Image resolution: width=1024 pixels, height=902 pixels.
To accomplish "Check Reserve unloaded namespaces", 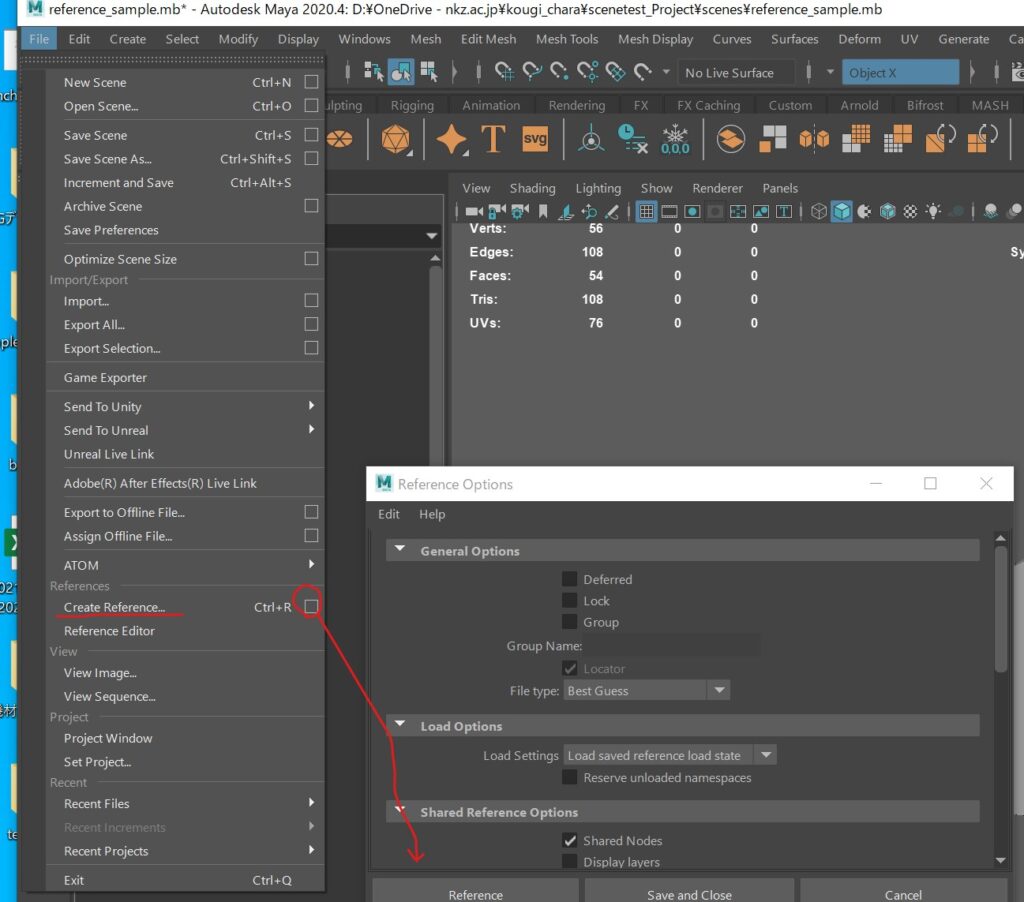I will coord(569,777).
